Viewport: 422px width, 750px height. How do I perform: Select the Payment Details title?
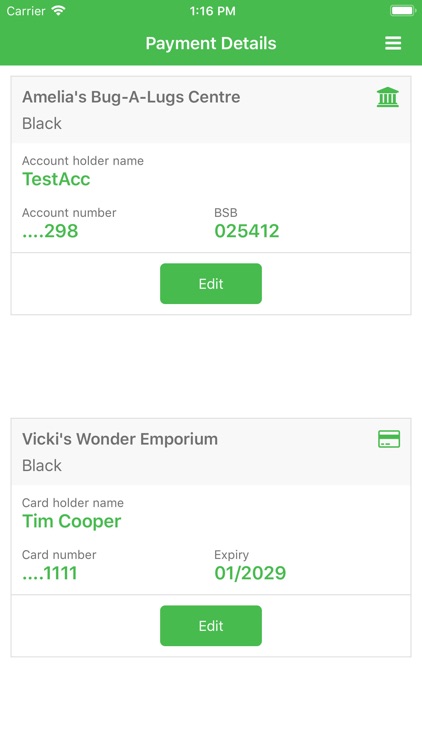211,44
